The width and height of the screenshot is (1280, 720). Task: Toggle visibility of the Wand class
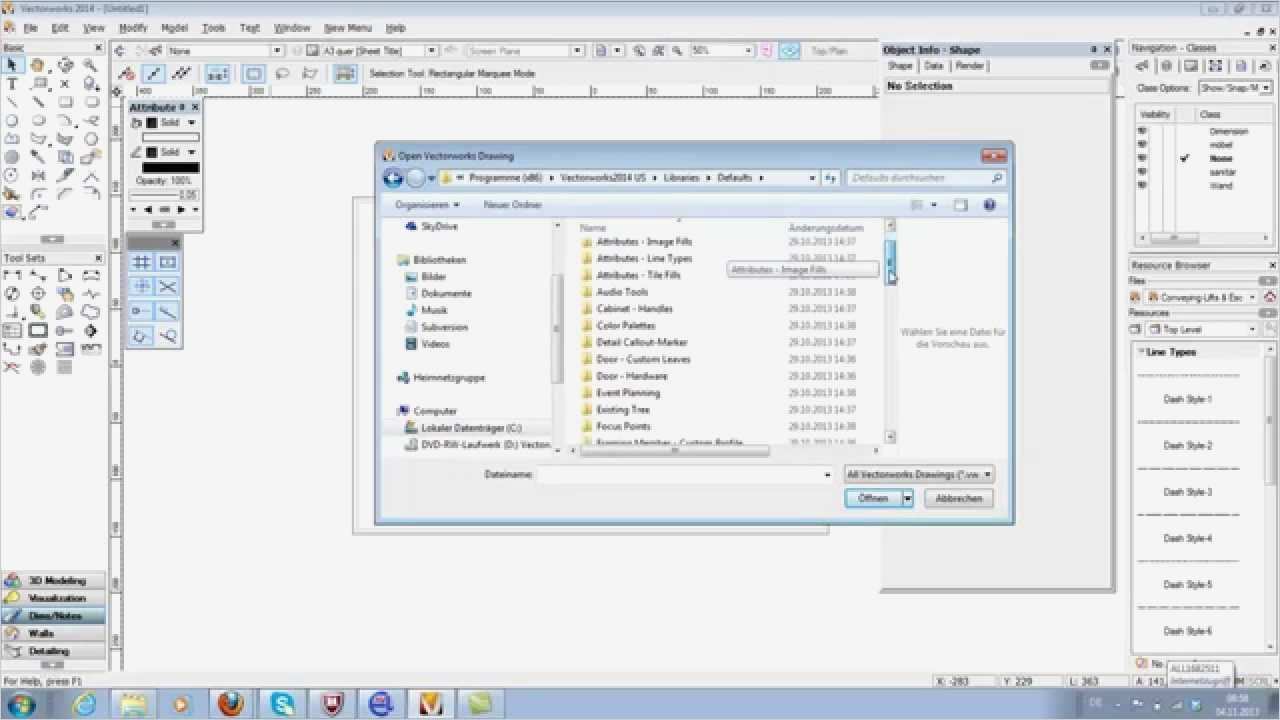pos(1142,185)
